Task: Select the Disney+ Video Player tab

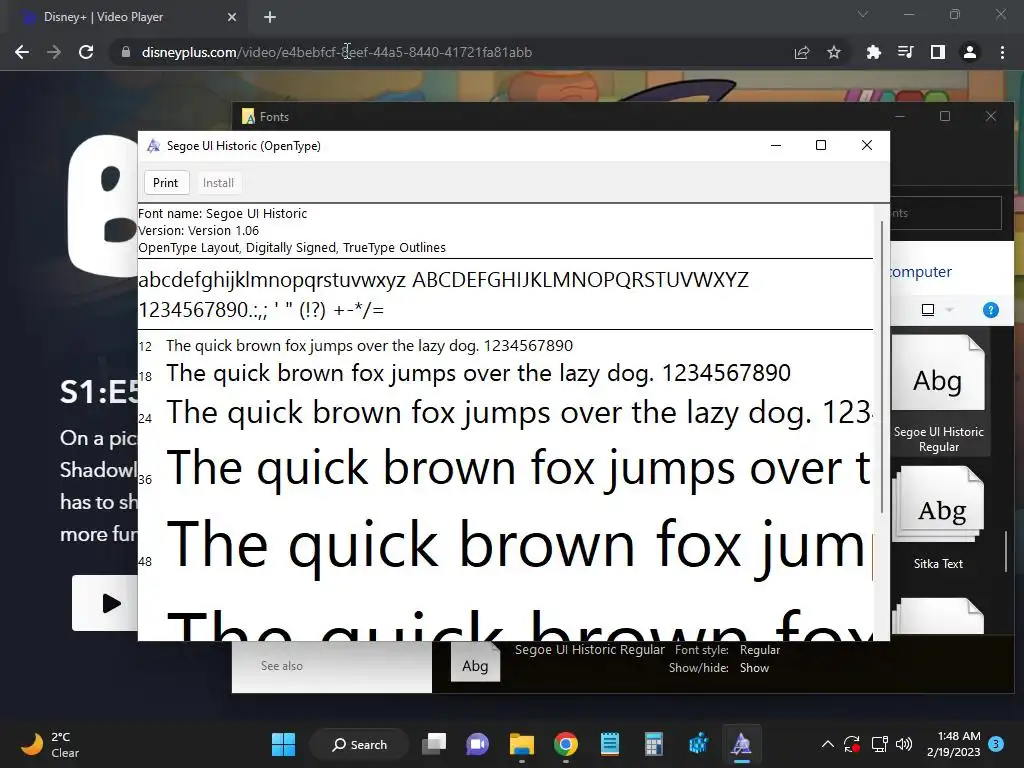Action: tap(124, 17)
